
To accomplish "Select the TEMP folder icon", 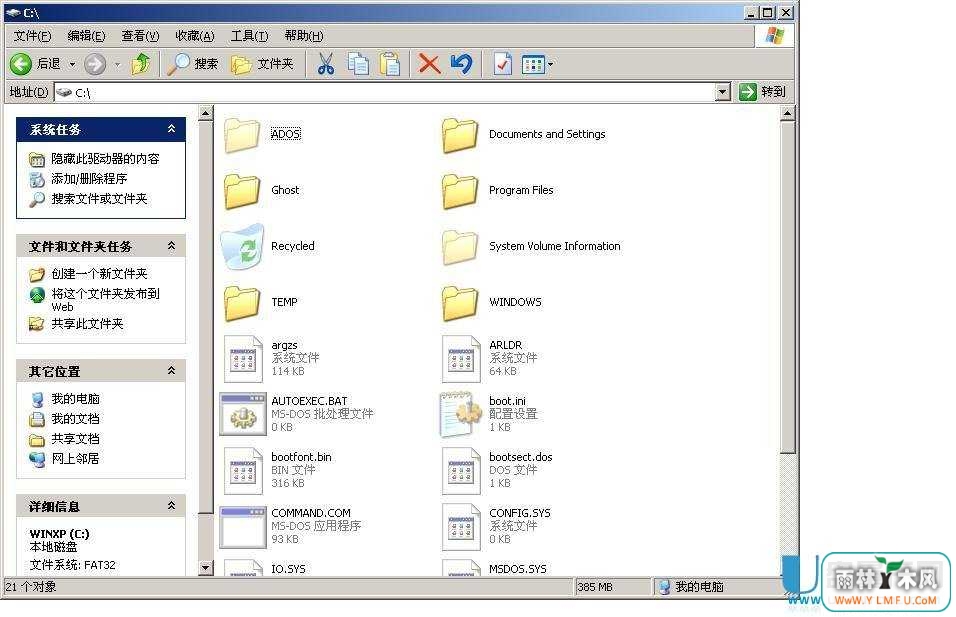I will tap(241, 303).
